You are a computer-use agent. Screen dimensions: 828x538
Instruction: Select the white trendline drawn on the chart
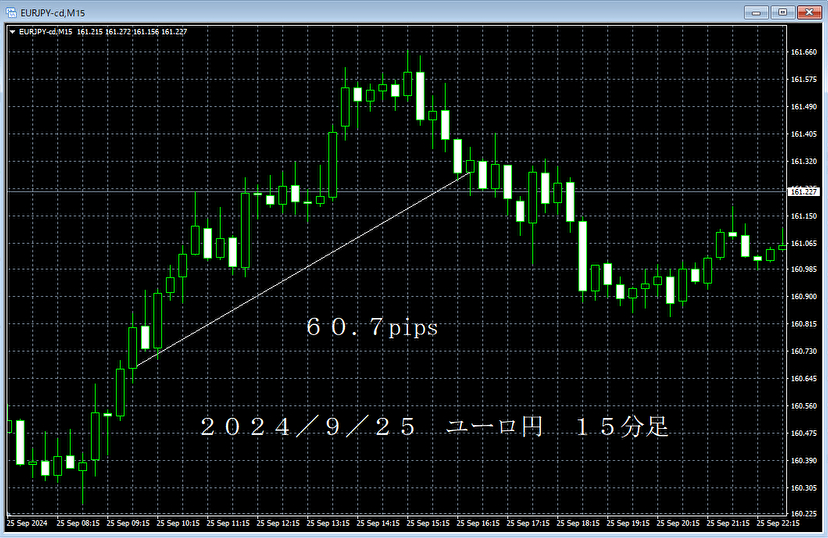click(x=303, y=269)
